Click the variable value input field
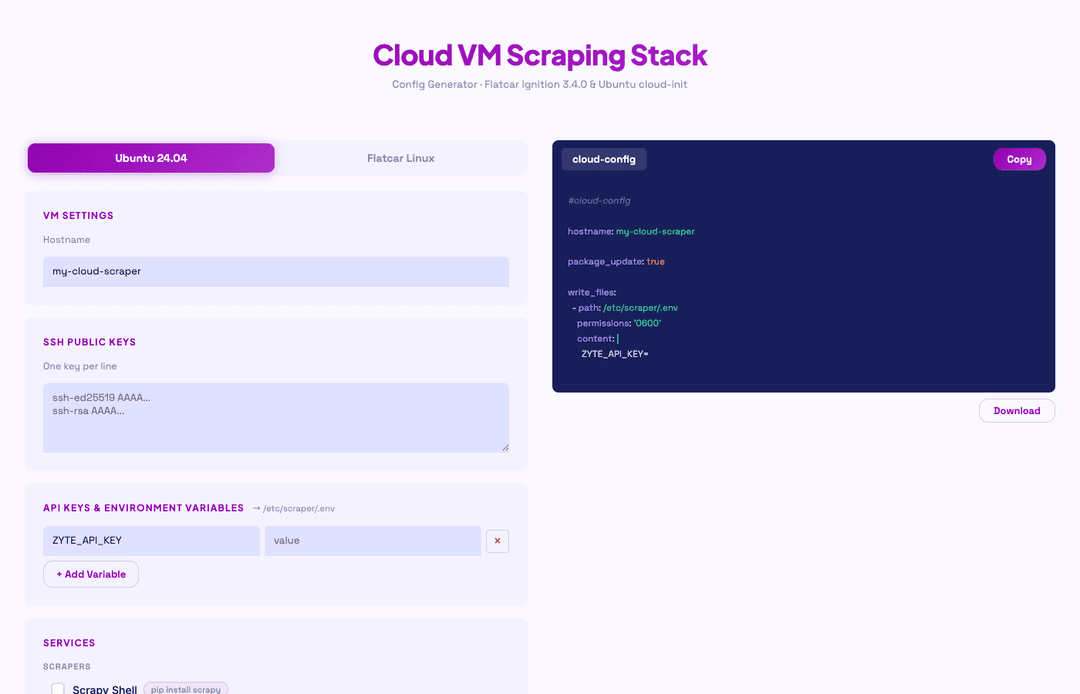Screen dimensions: 1080x694 pos(373,540)
